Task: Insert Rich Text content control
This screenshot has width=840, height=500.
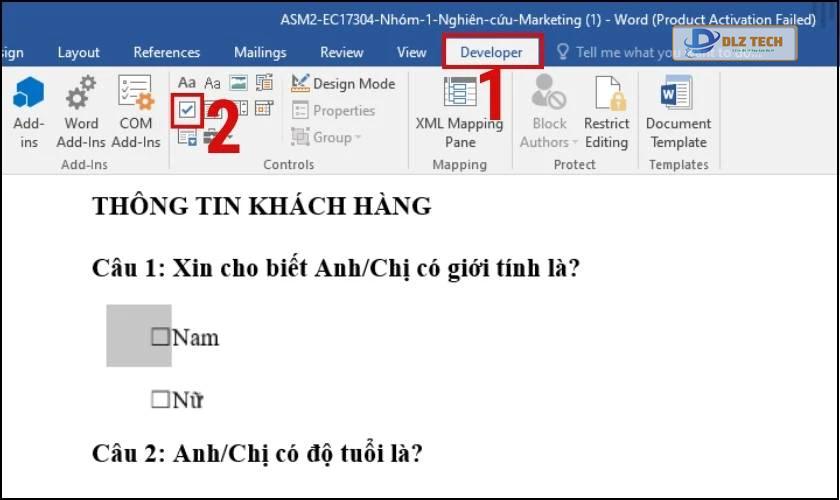Action: point(186,83)
